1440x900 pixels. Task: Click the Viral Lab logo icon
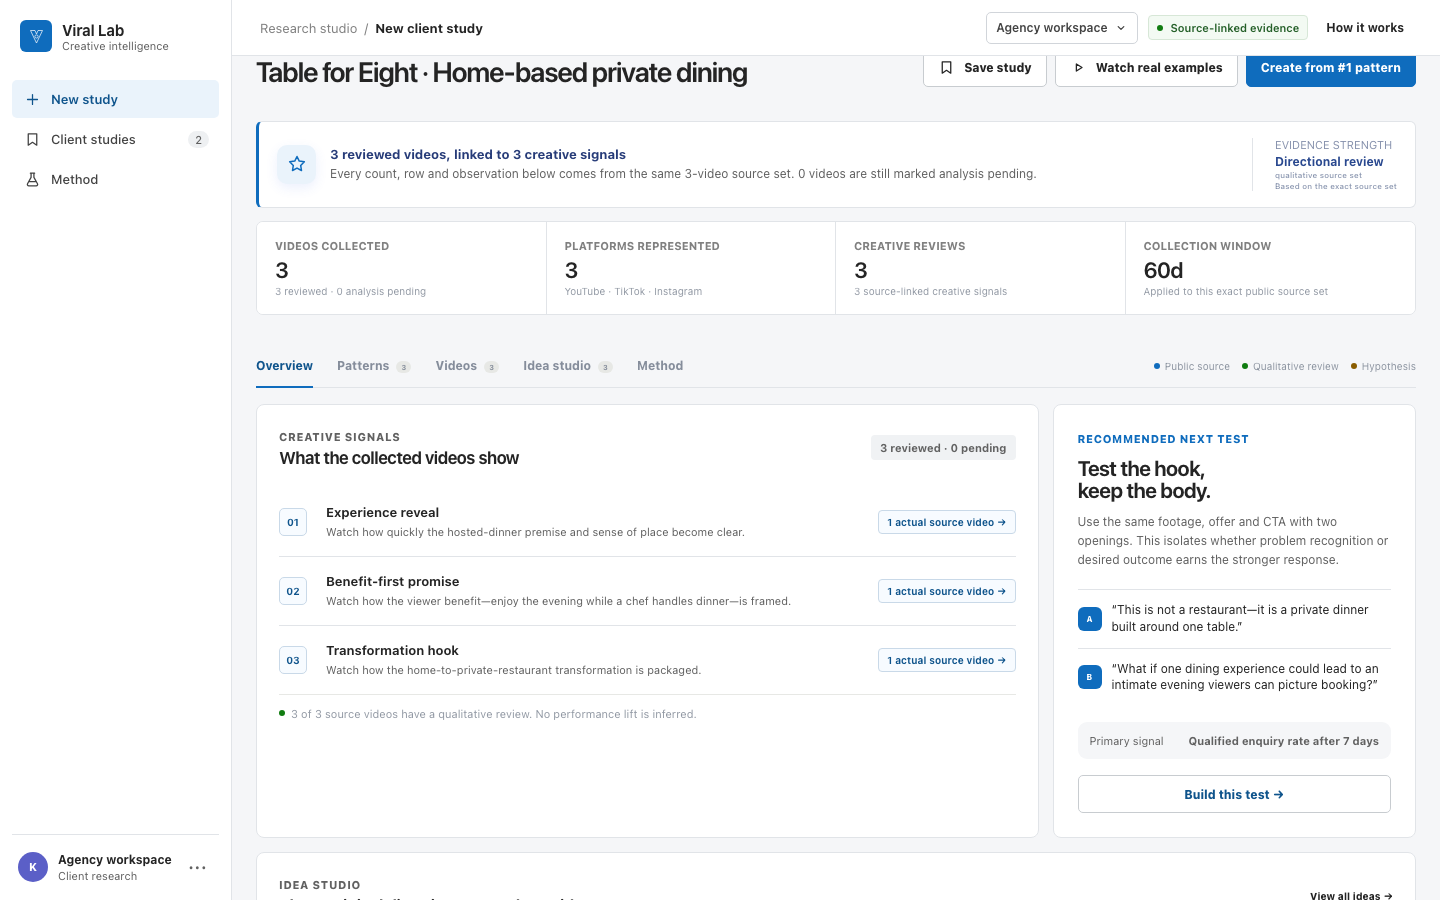(36, 36)
